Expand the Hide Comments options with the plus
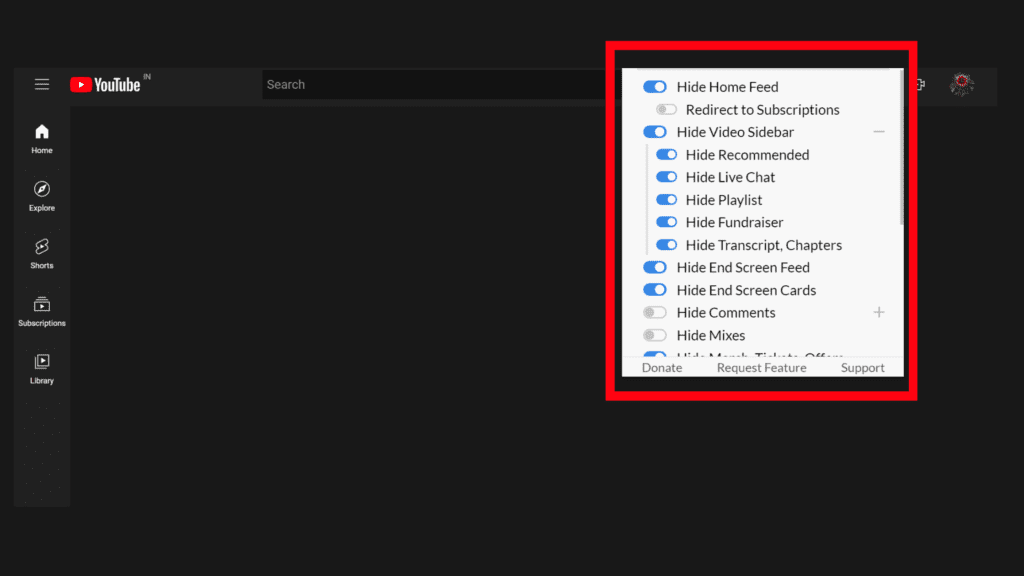Viewport: 1024px width, 576px height. coord(879,312)
